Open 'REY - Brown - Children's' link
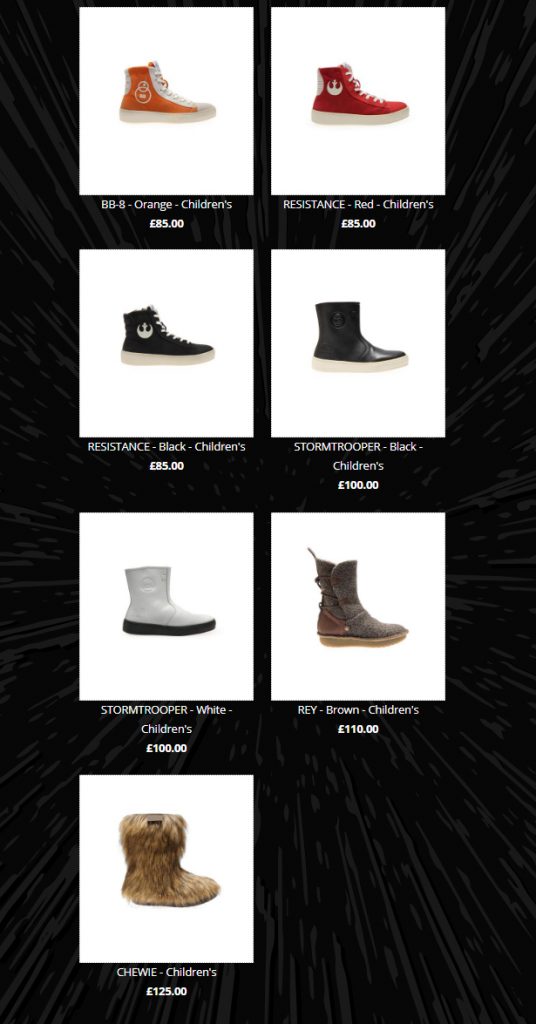 358,710
